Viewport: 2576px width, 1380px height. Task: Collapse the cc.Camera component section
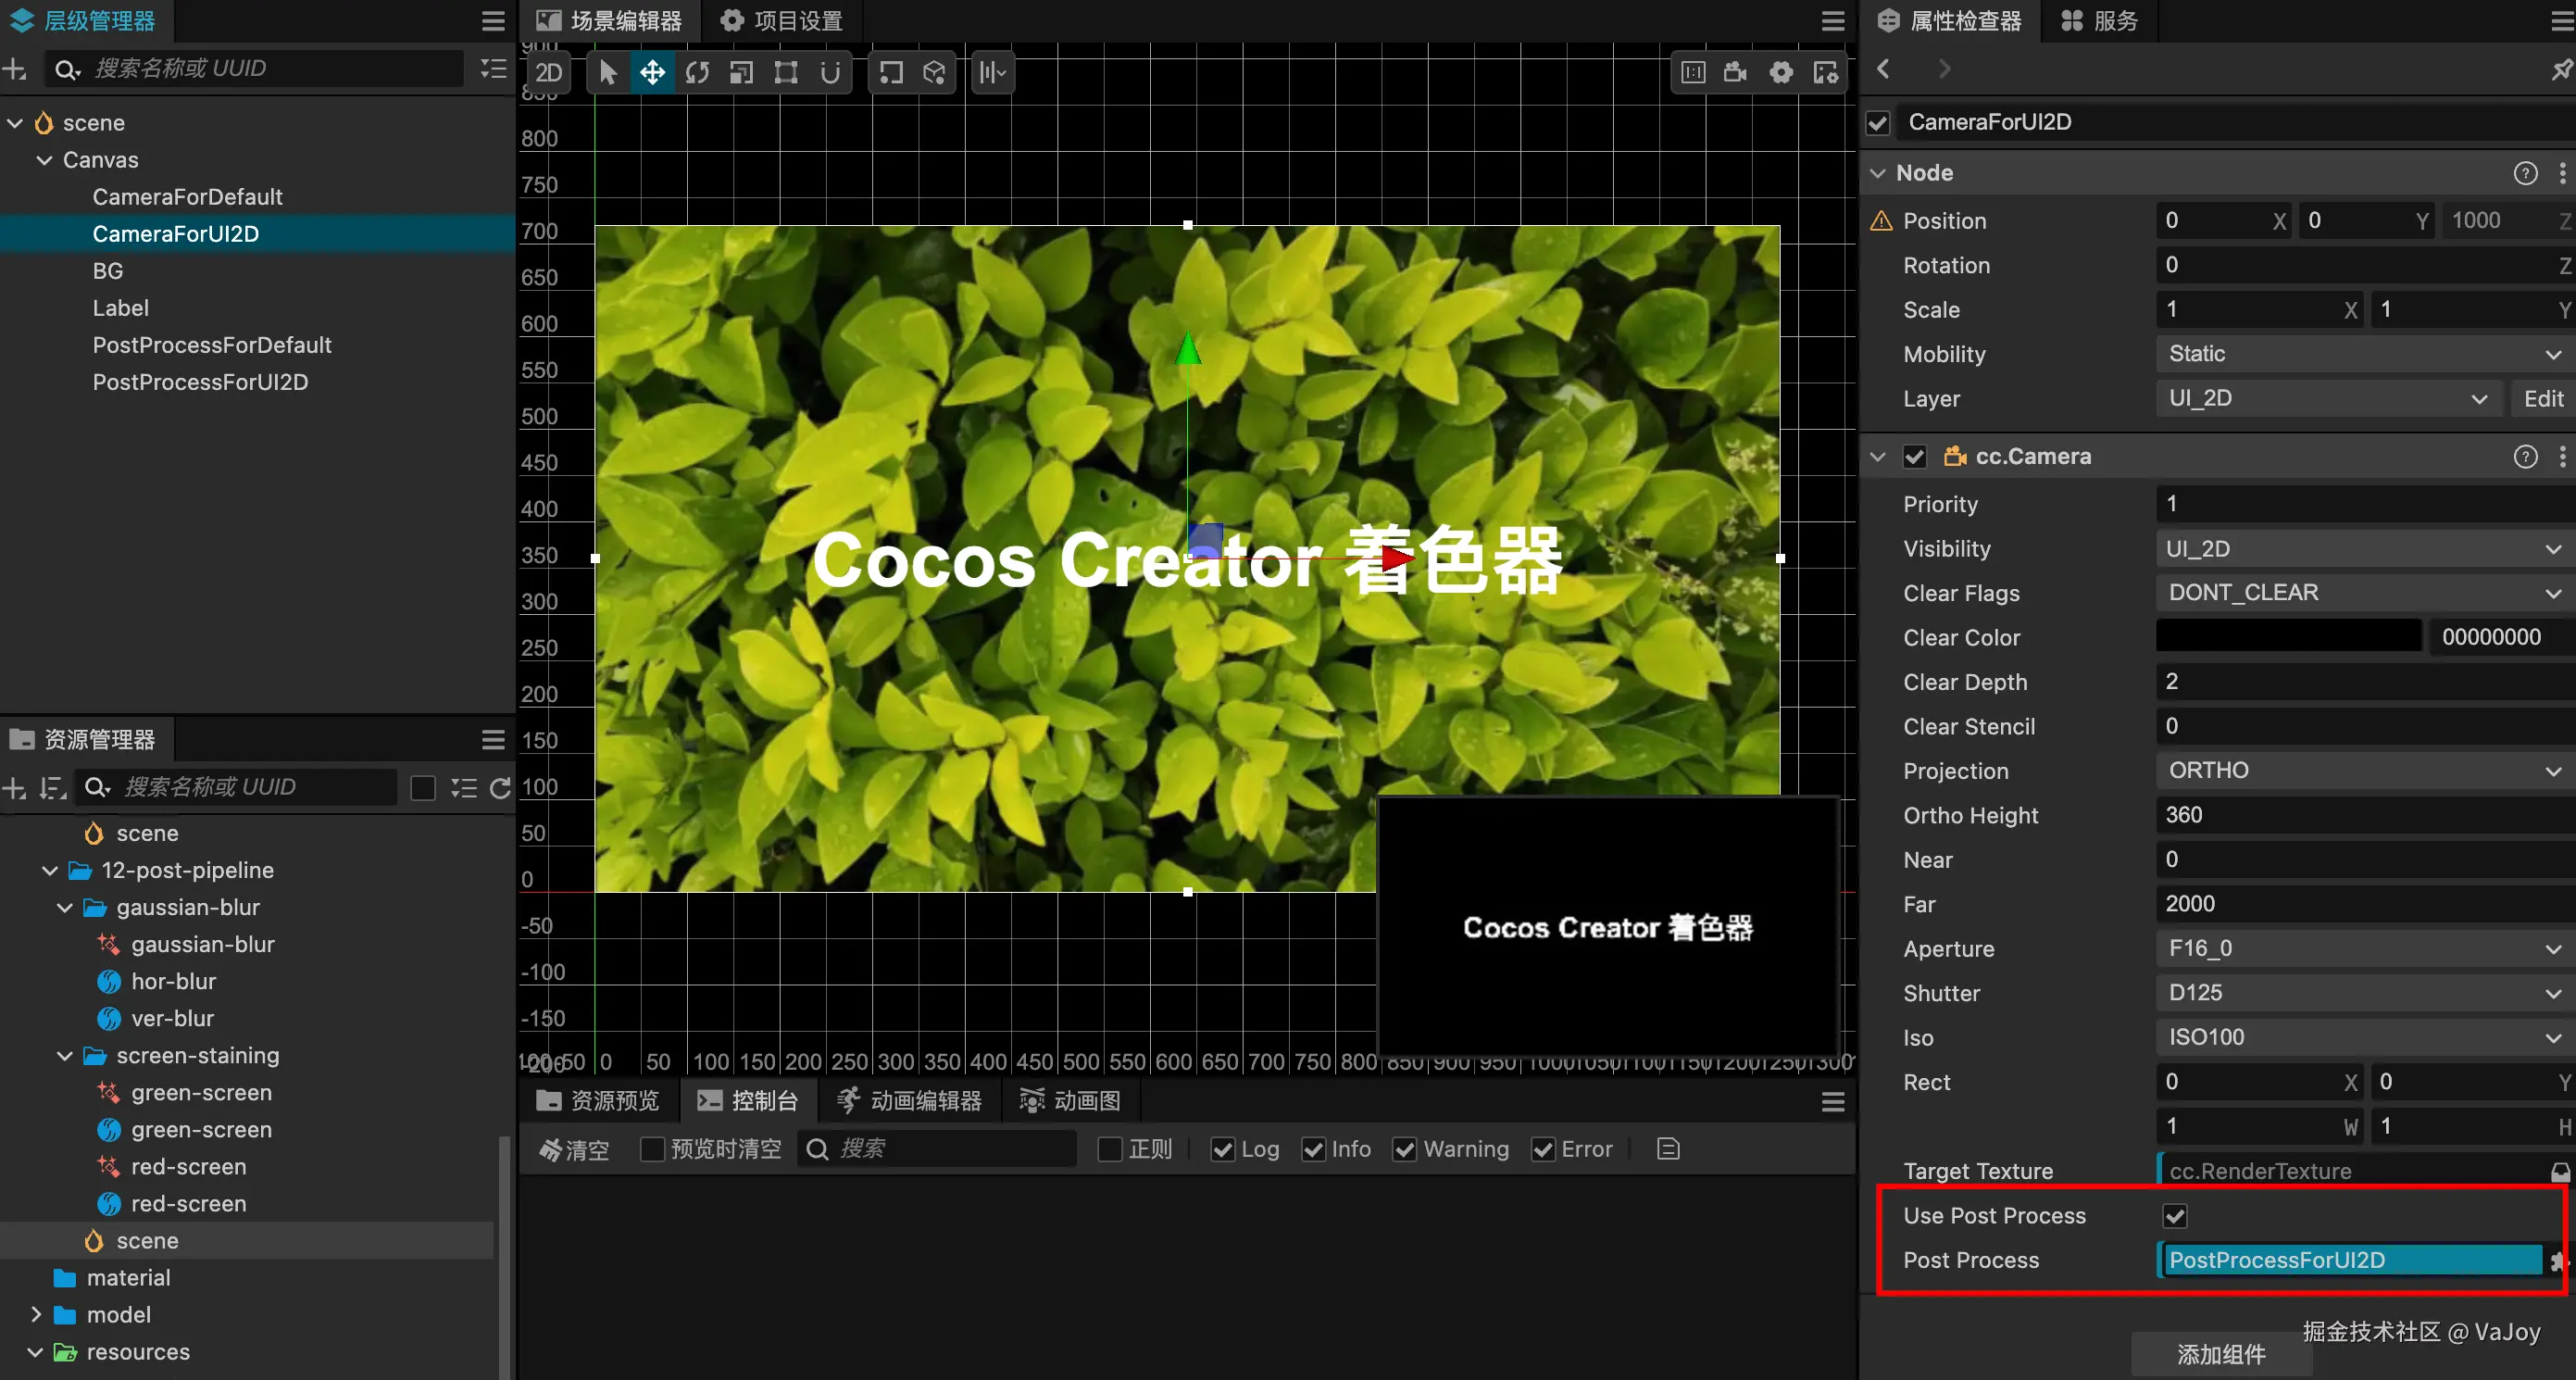[x=1878, y=457]
